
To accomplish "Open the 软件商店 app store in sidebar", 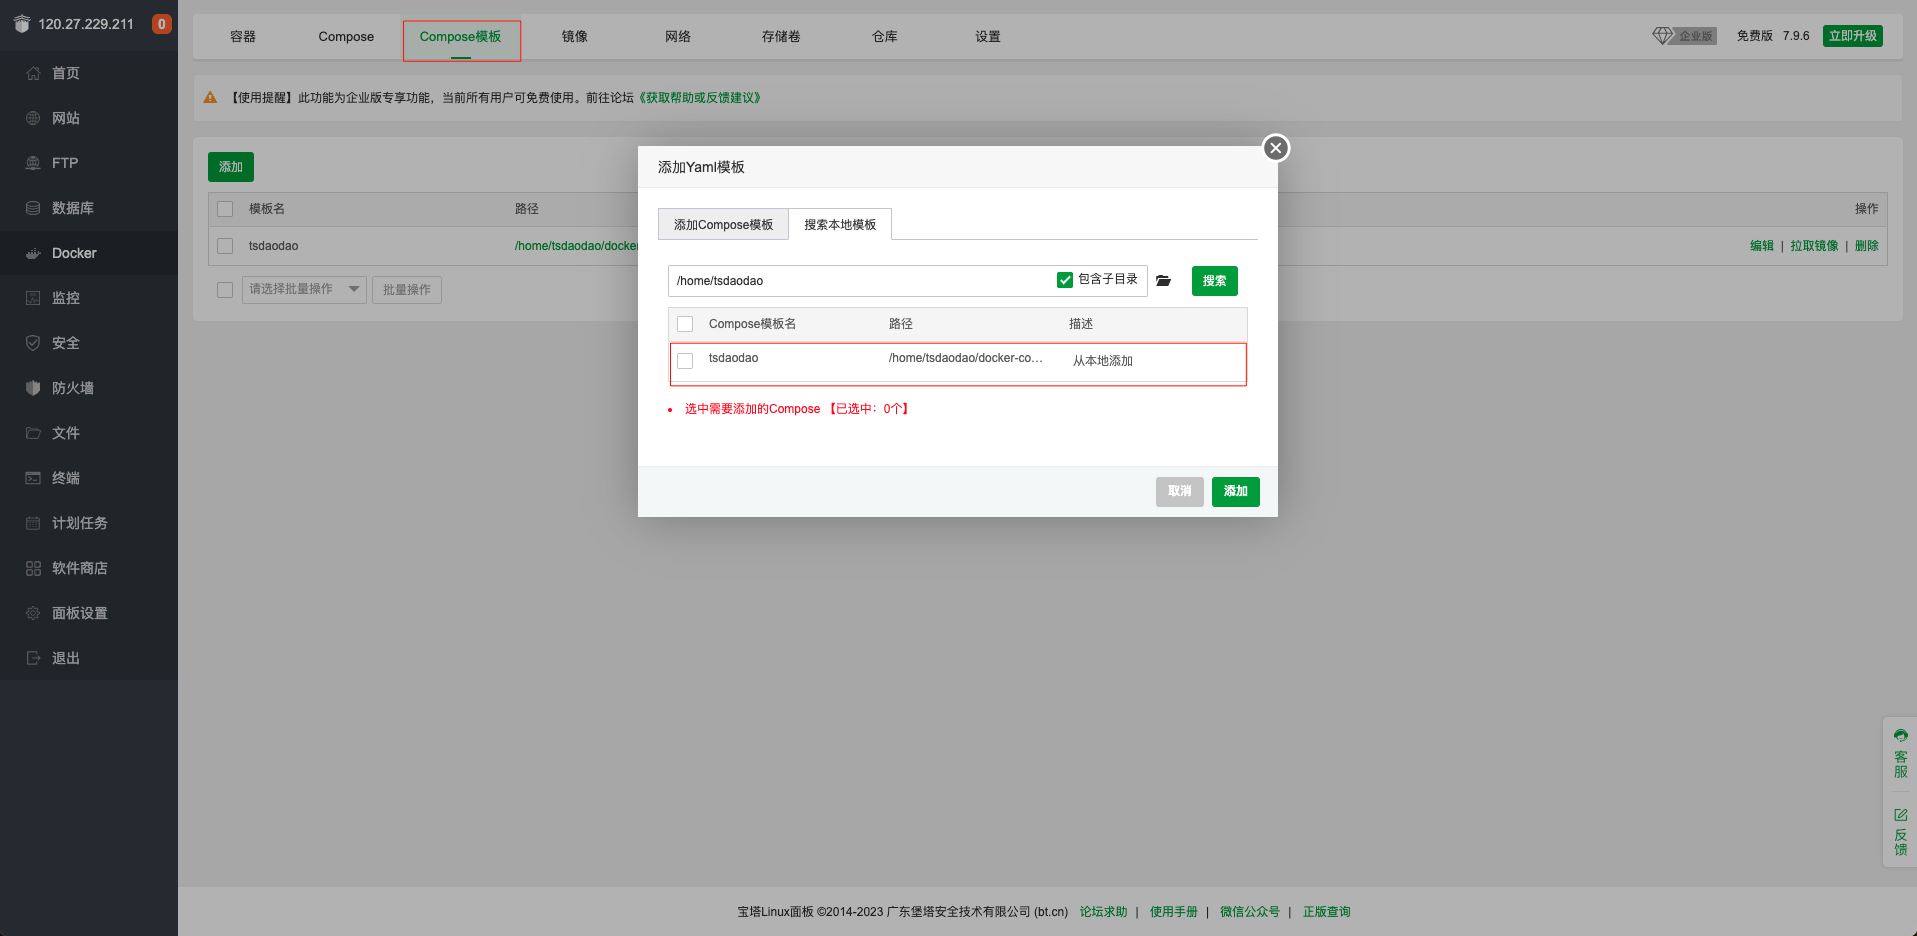I will (x=78, y=568).
